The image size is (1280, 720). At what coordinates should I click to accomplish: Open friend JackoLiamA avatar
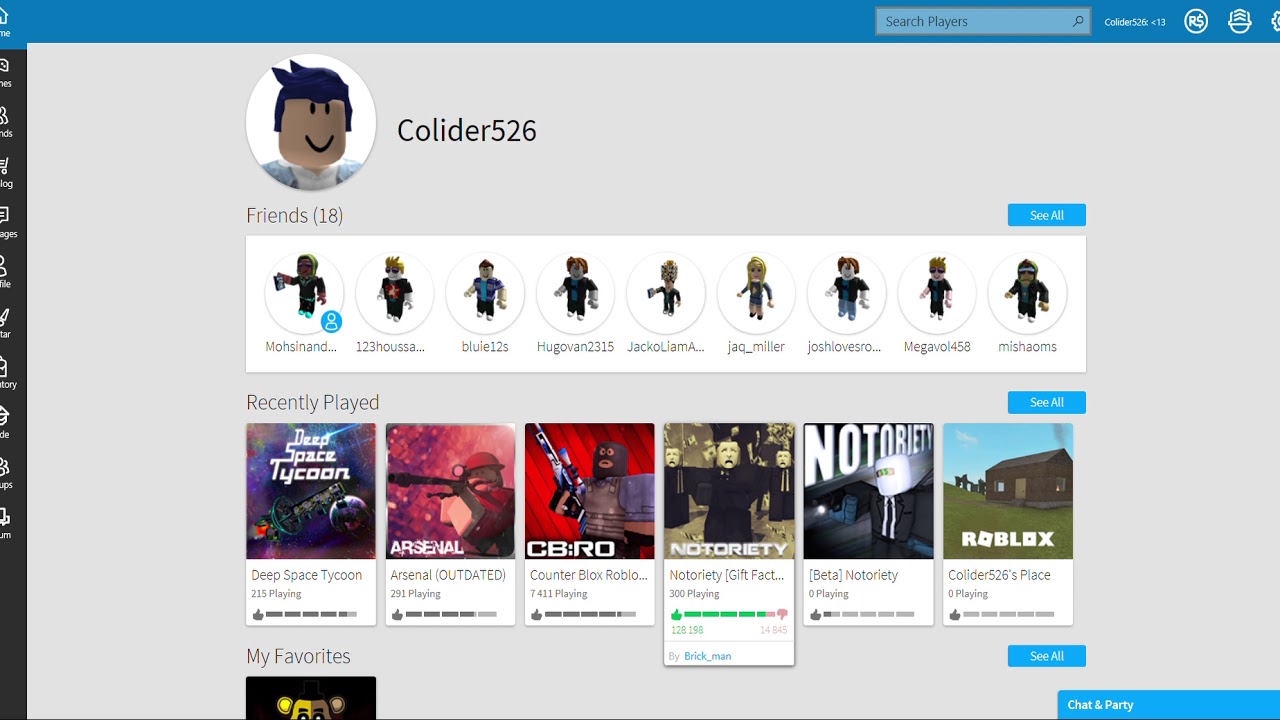pyautogui.click(x=666, y=293)
